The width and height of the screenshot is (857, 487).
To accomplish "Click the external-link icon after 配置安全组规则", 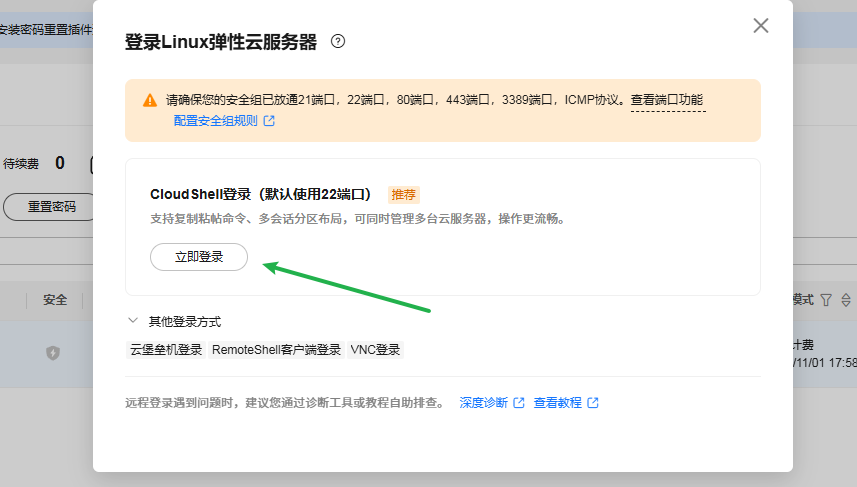I will click(x=269, y=121).
